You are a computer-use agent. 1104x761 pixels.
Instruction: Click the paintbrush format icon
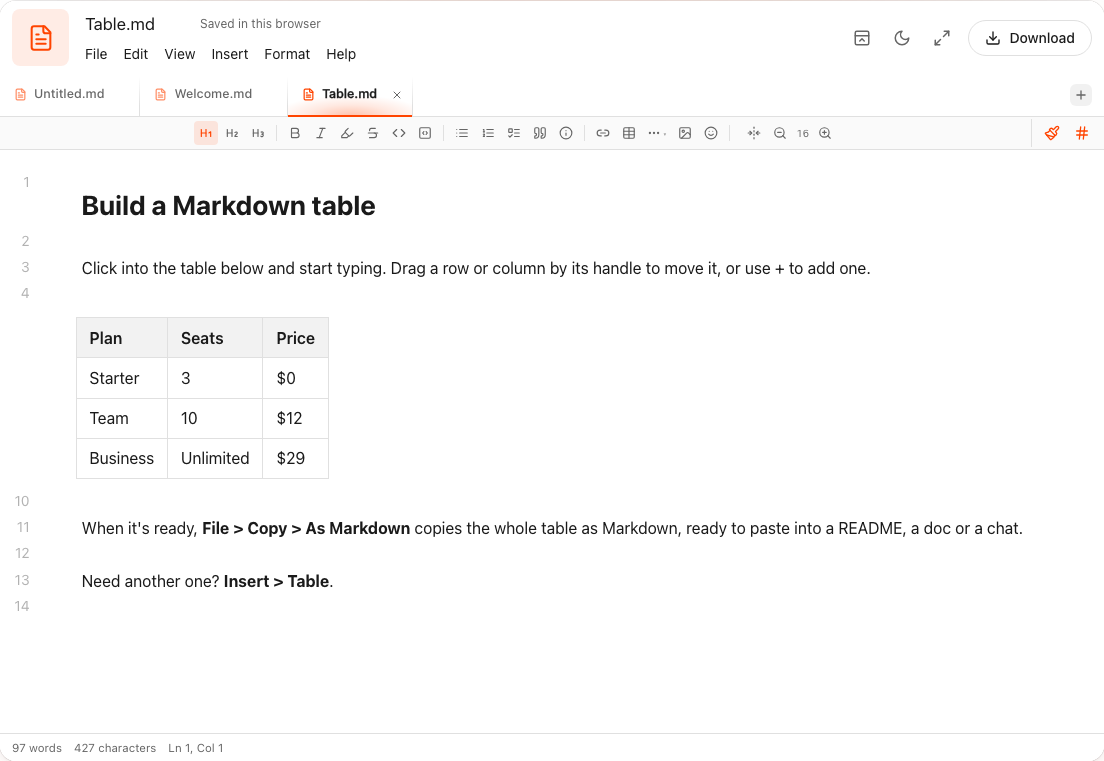pyautogui.click(x=1052, y=133)
